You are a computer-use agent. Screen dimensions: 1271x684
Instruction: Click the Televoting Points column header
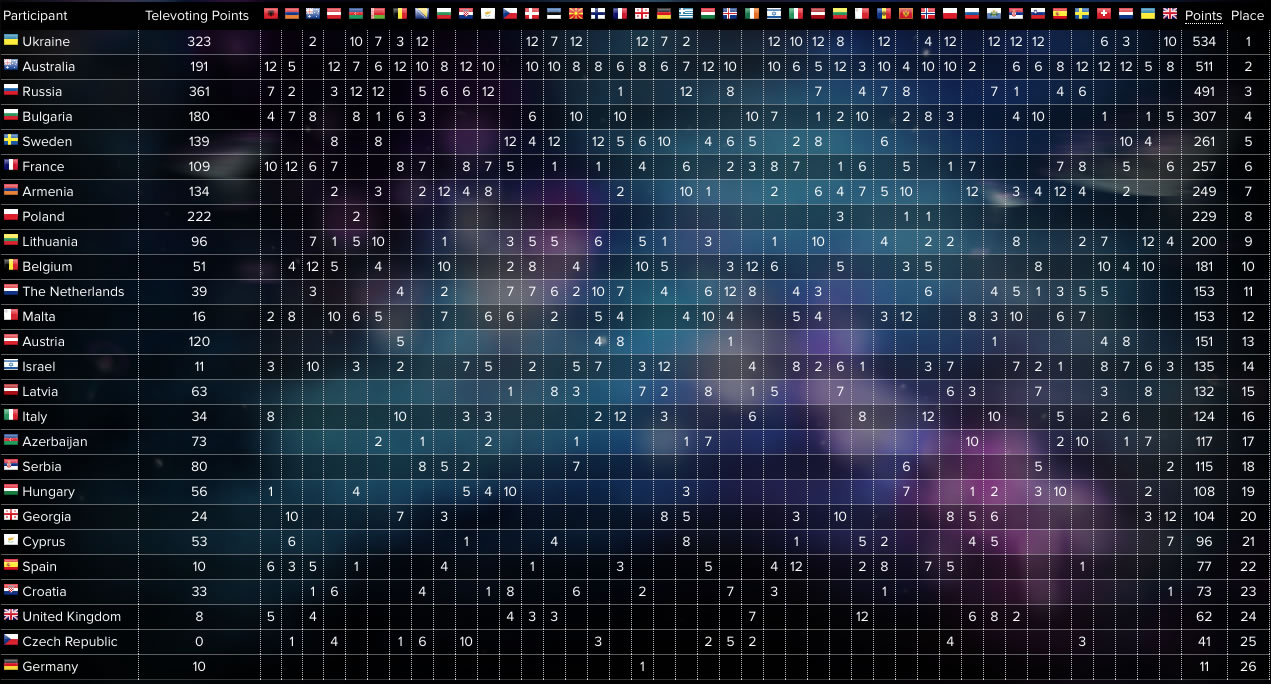[x=197, y=15]
